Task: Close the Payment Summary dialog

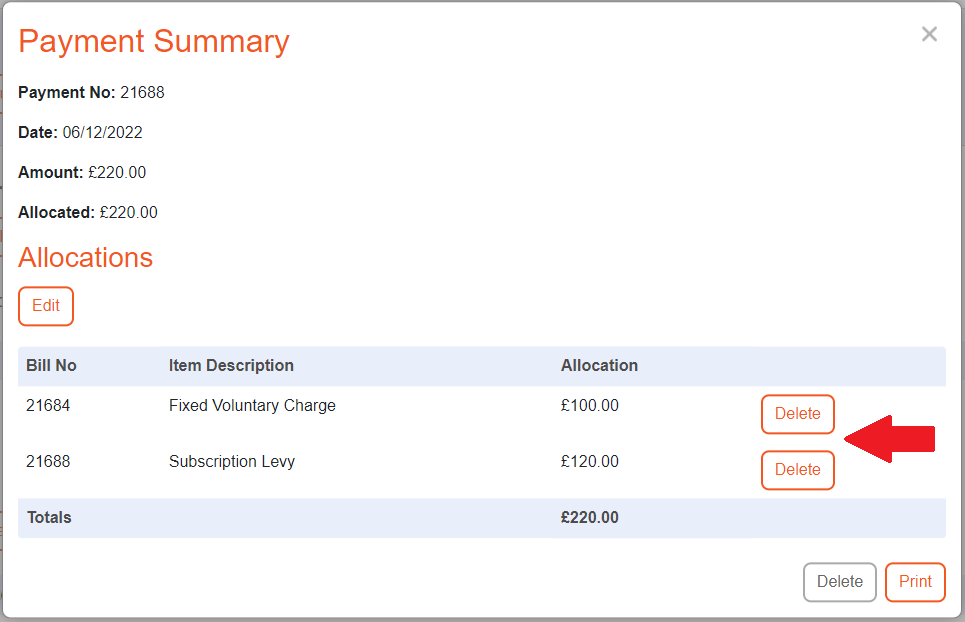Action: click(x=929, y=33)
